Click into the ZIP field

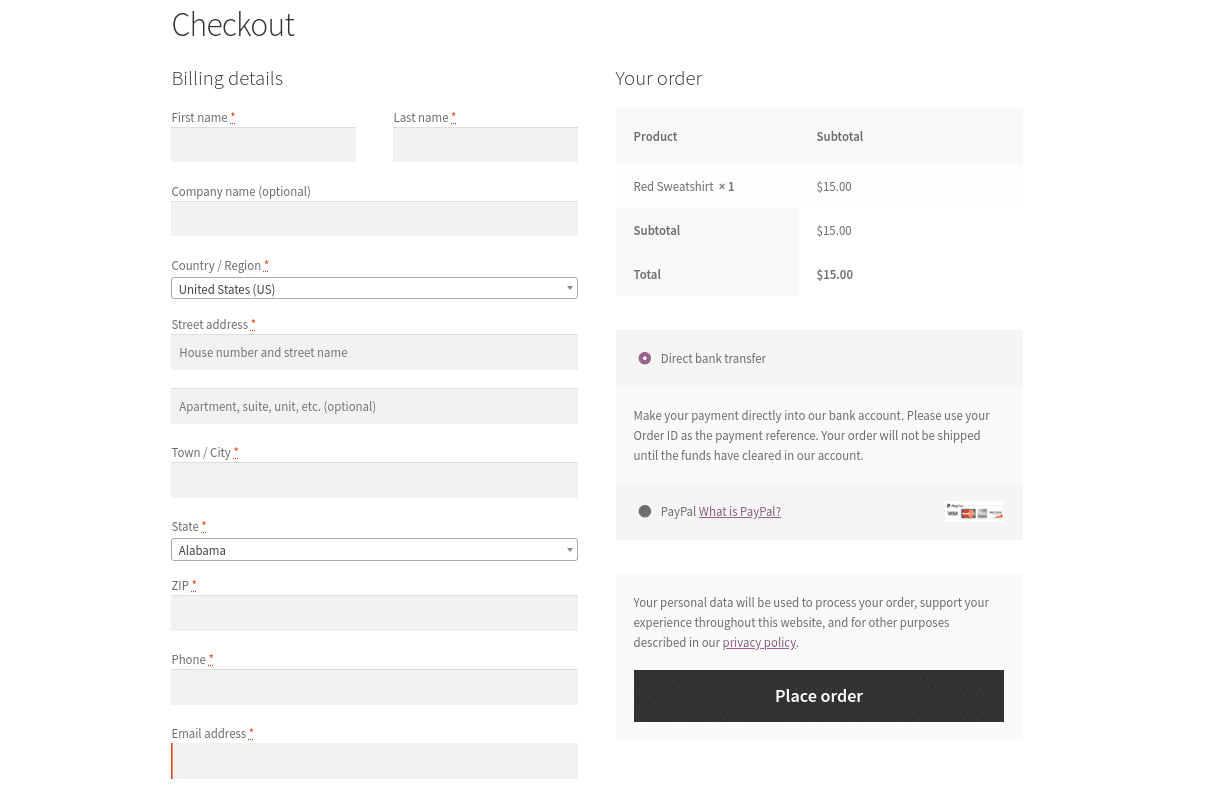point(374,612)
